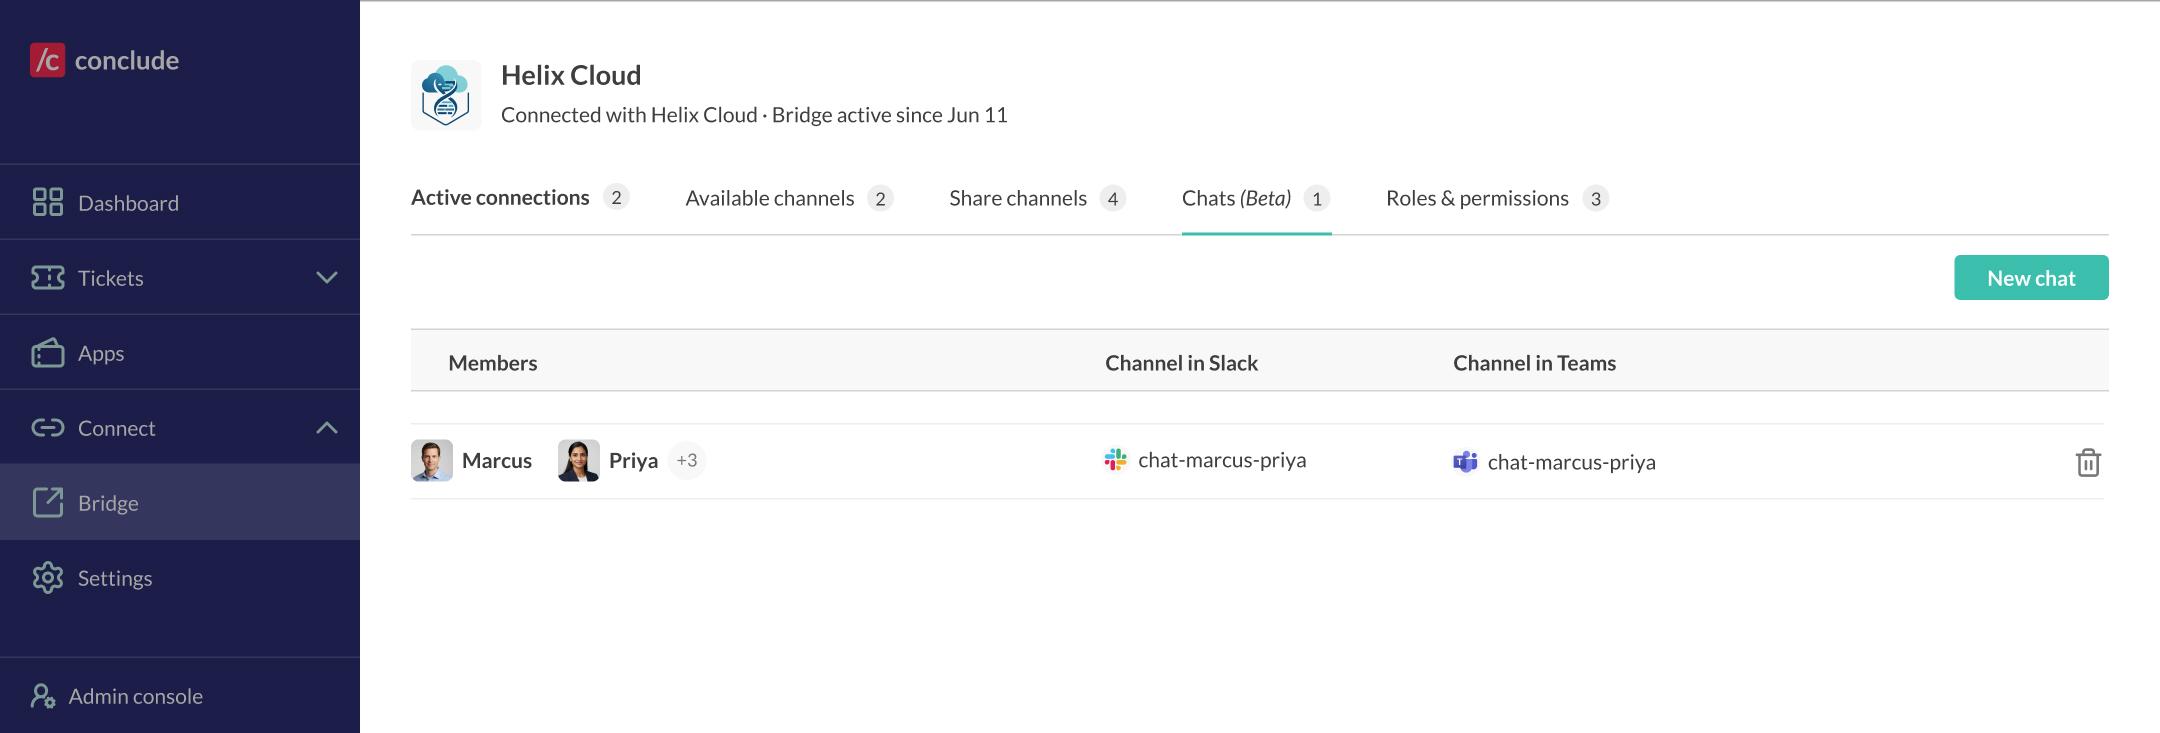This screenshot has height=733, width=2160.
Task: Select the Chats (Beta) tab
Action: point(1256,198)
